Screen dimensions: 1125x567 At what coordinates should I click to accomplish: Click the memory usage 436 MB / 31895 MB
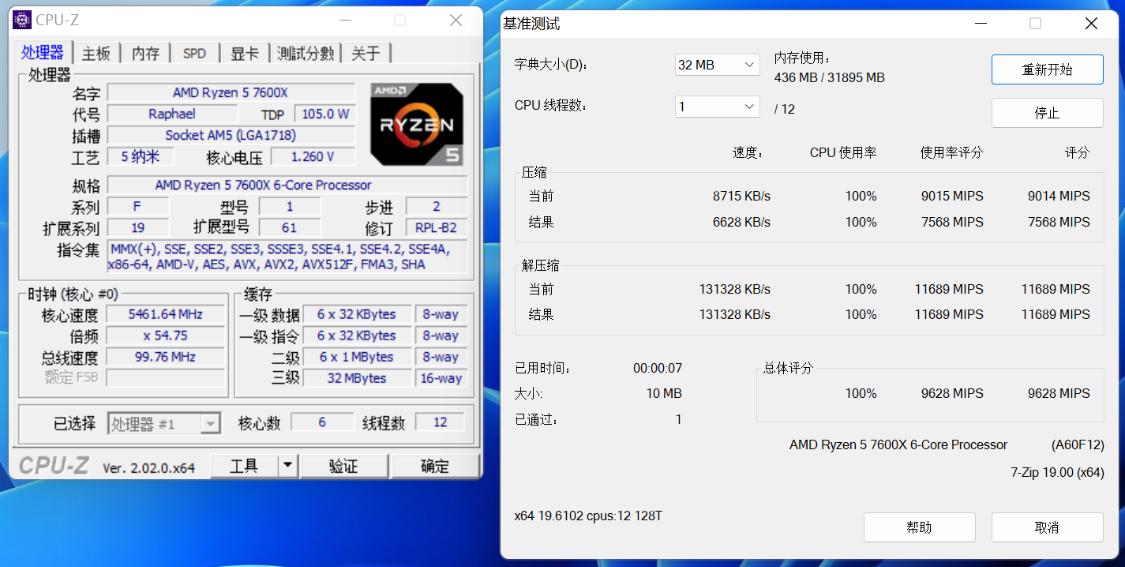(829, 78)
